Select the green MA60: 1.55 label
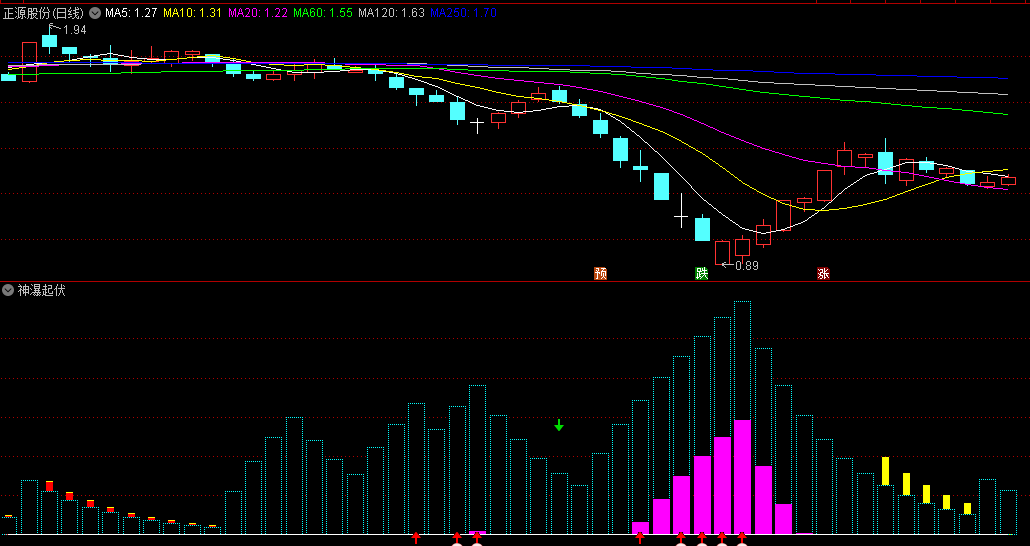This screenshot has width=1030, height=546. (x=323, y=12)
